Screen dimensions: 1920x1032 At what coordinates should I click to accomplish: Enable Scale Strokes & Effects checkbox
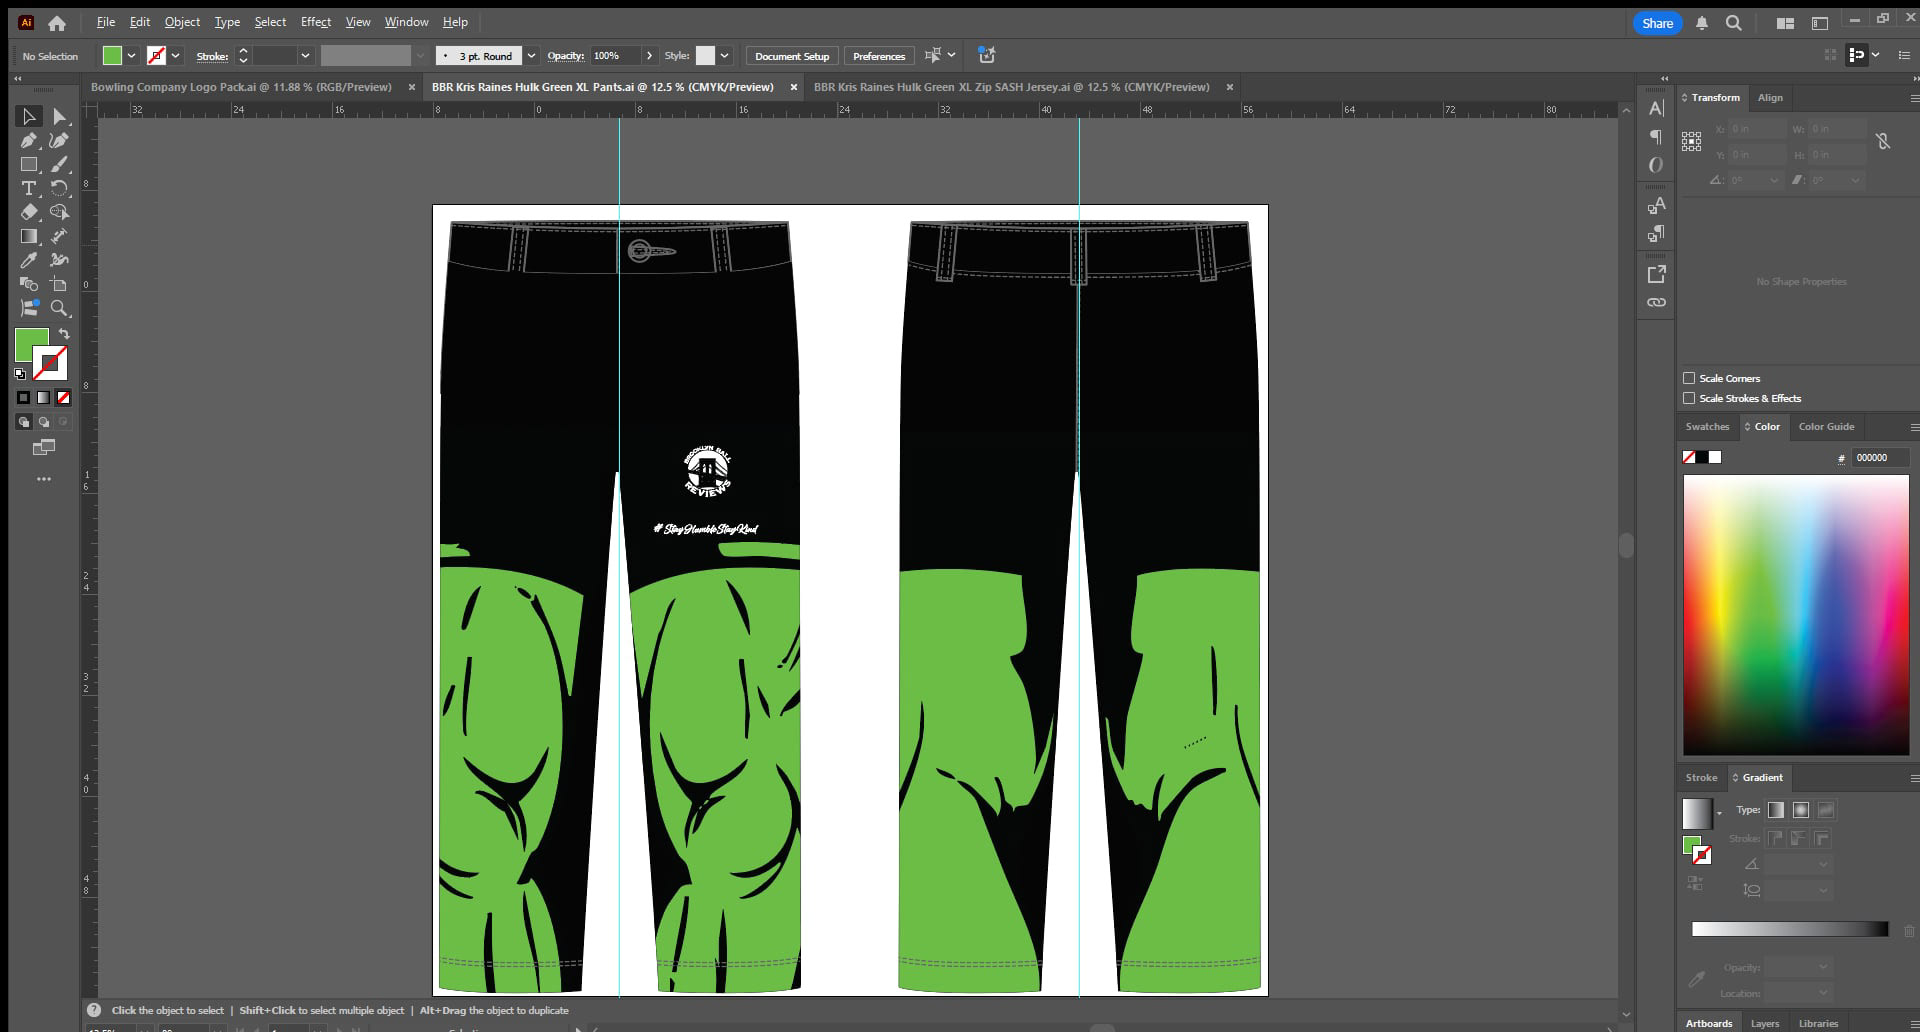click(x=1689, y=398)
